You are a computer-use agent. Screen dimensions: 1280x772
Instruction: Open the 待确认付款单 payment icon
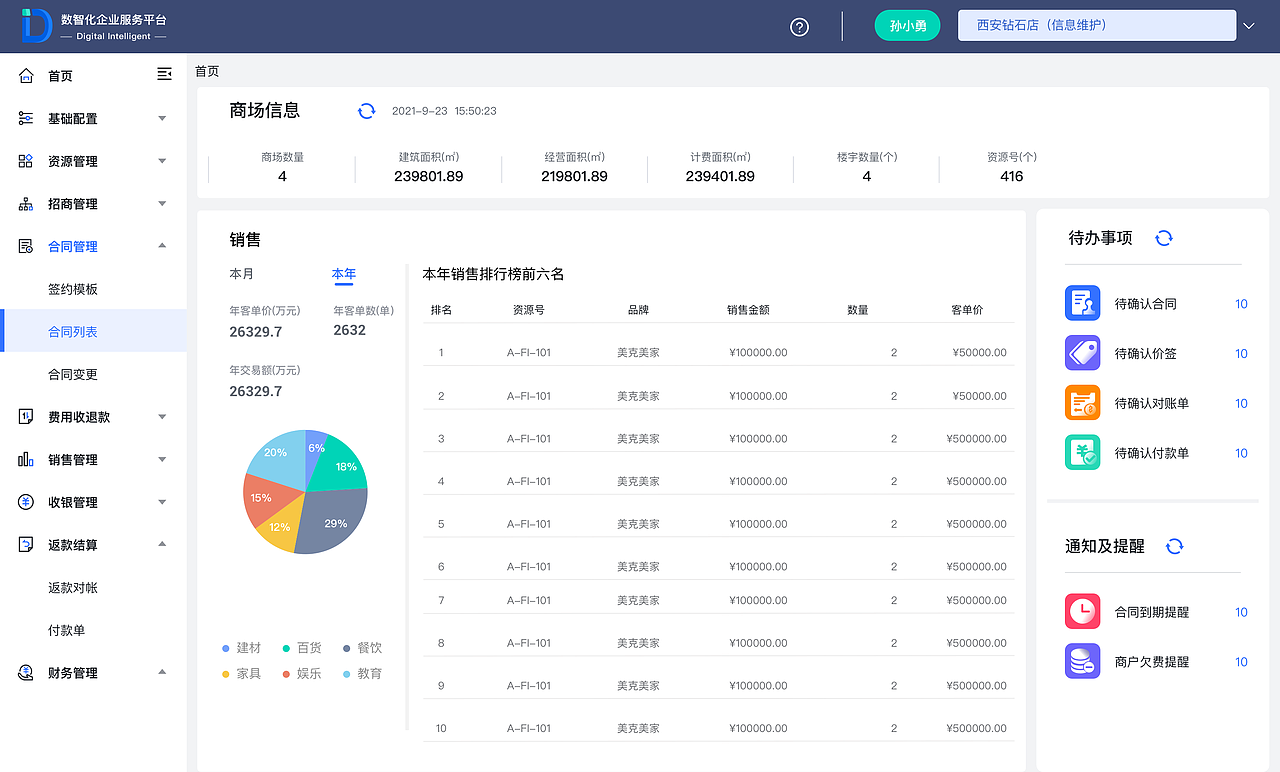pyautogui.click(x=1082, y=453)
